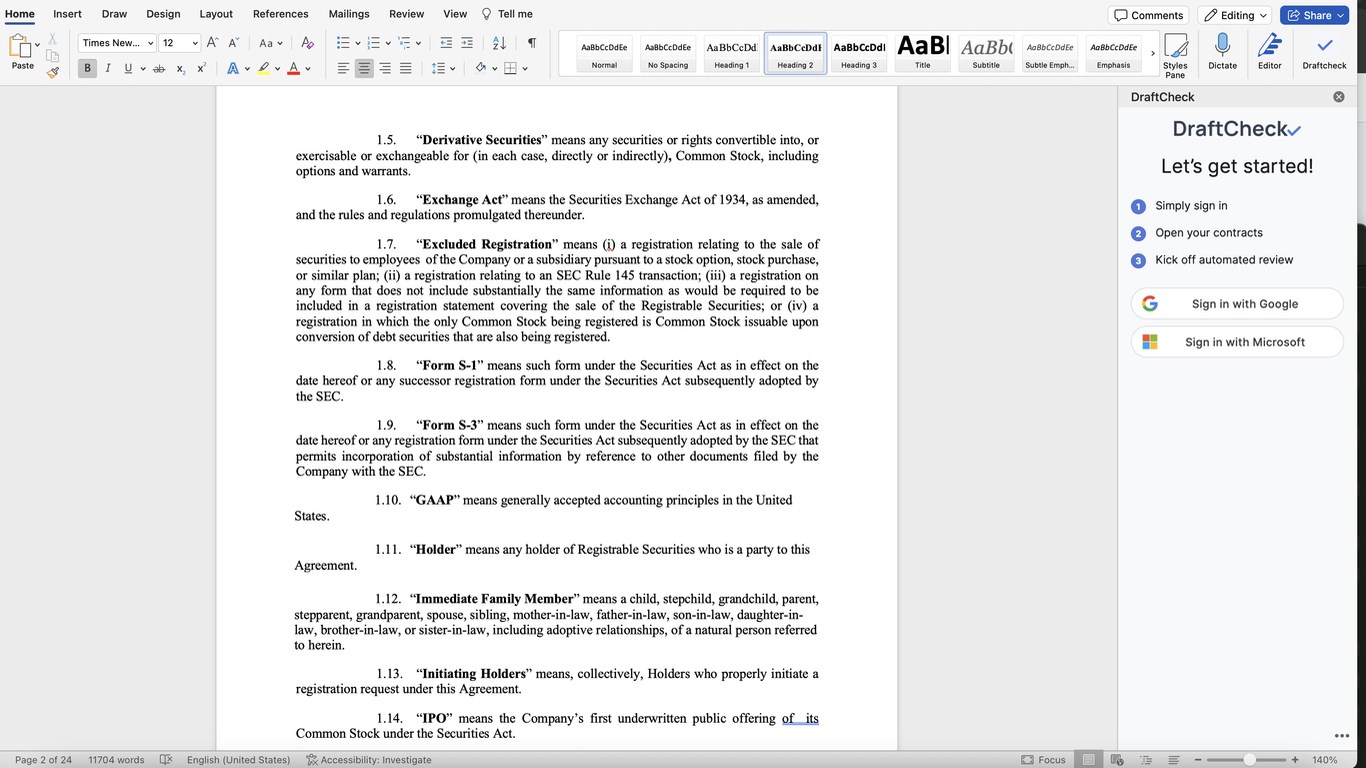
Task: Open the Editor tool
Action: [1269, 52]
